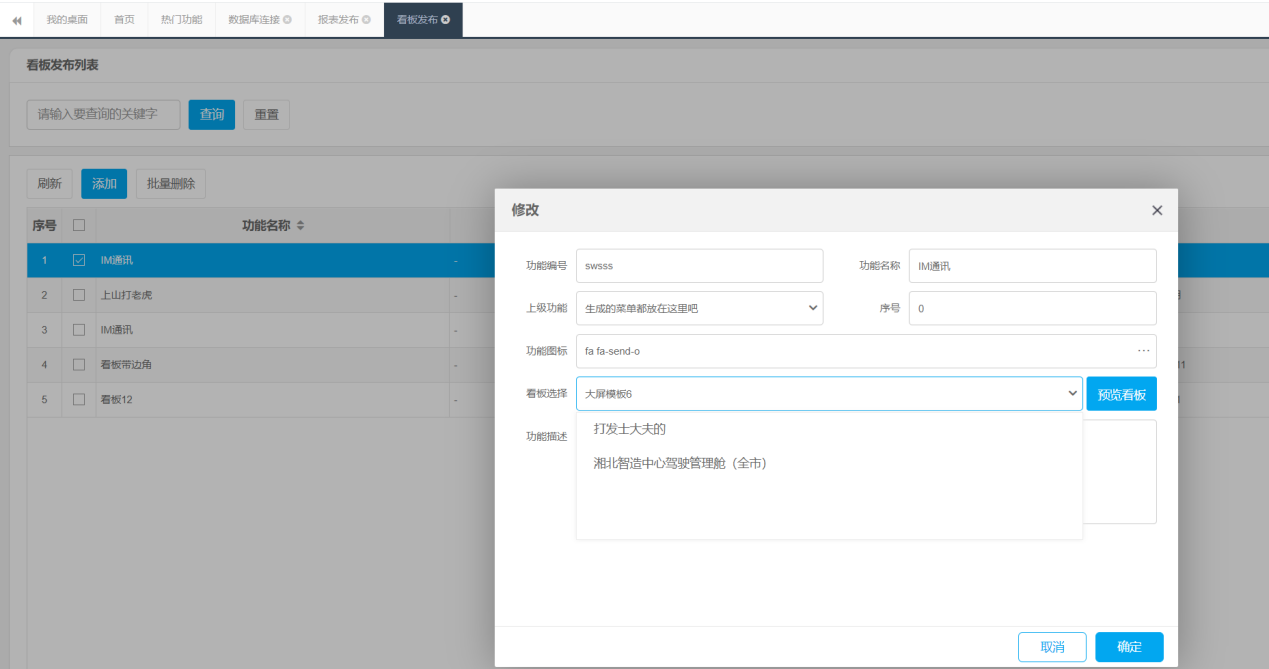Select 湘北智造中心驾驶管理舱 (全市) option
Screen dimensions: 1269x669
(680, 463)
